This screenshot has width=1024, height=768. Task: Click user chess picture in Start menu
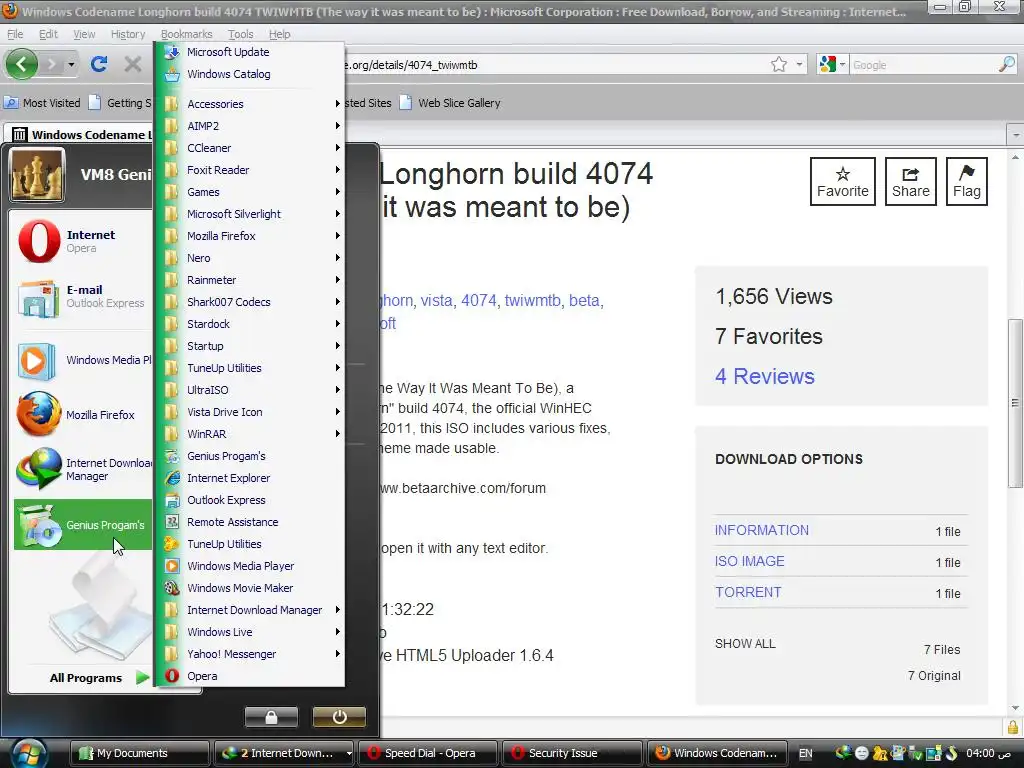point(37,174)
